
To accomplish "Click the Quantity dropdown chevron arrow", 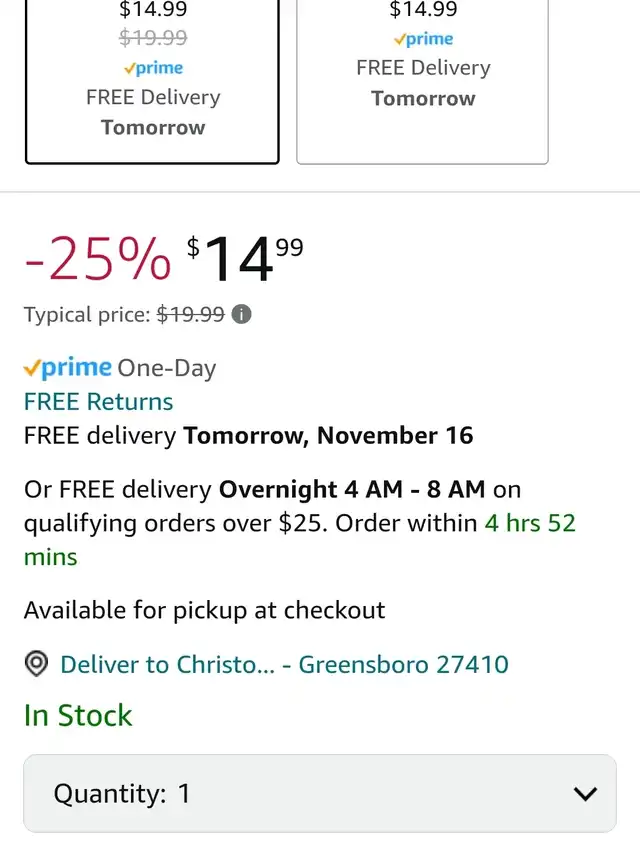I will pyautogui.click(x=586, y=794).
